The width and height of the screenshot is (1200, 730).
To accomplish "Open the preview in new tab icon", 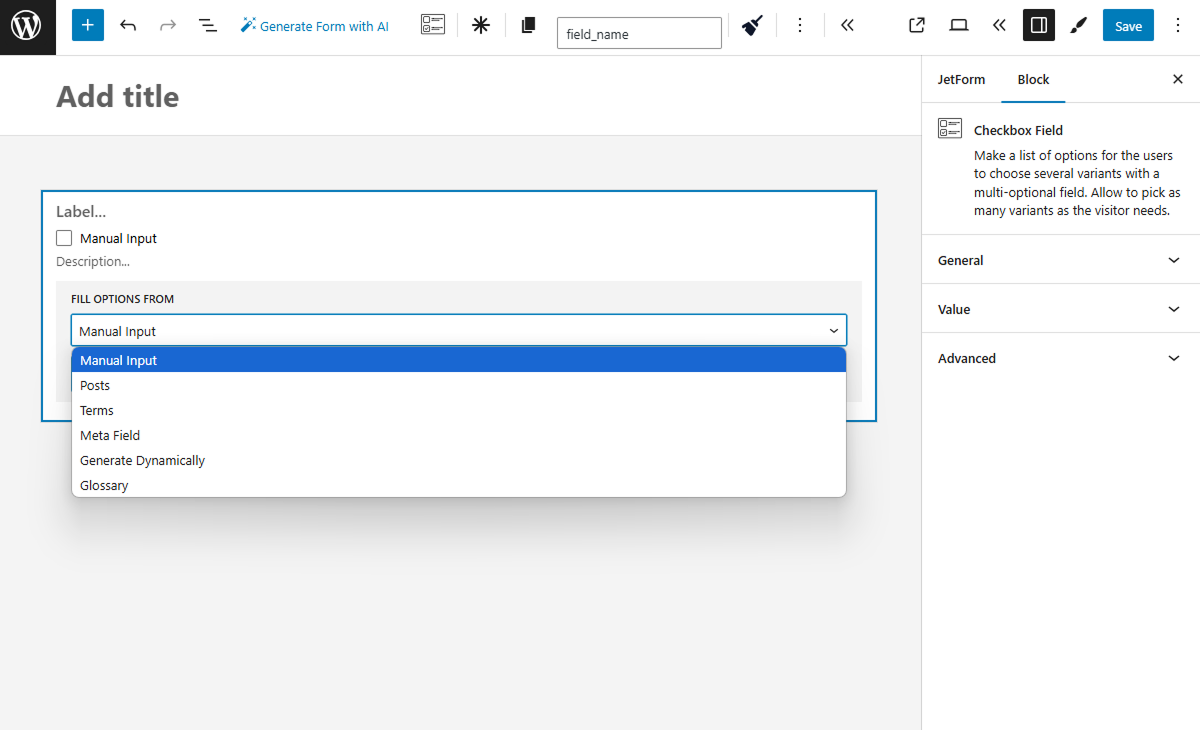I will pos(917,25).
